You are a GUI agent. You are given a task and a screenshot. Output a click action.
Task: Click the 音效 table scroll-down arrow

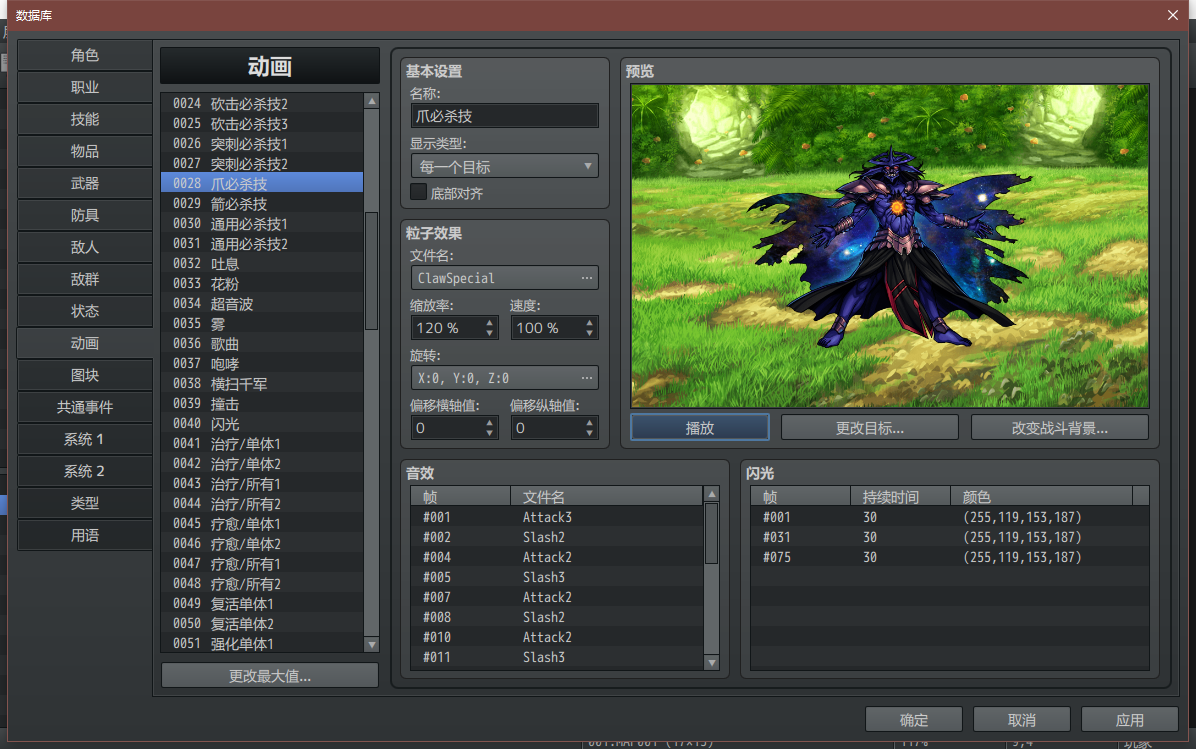pyautogui.click(x=712, y=663)
